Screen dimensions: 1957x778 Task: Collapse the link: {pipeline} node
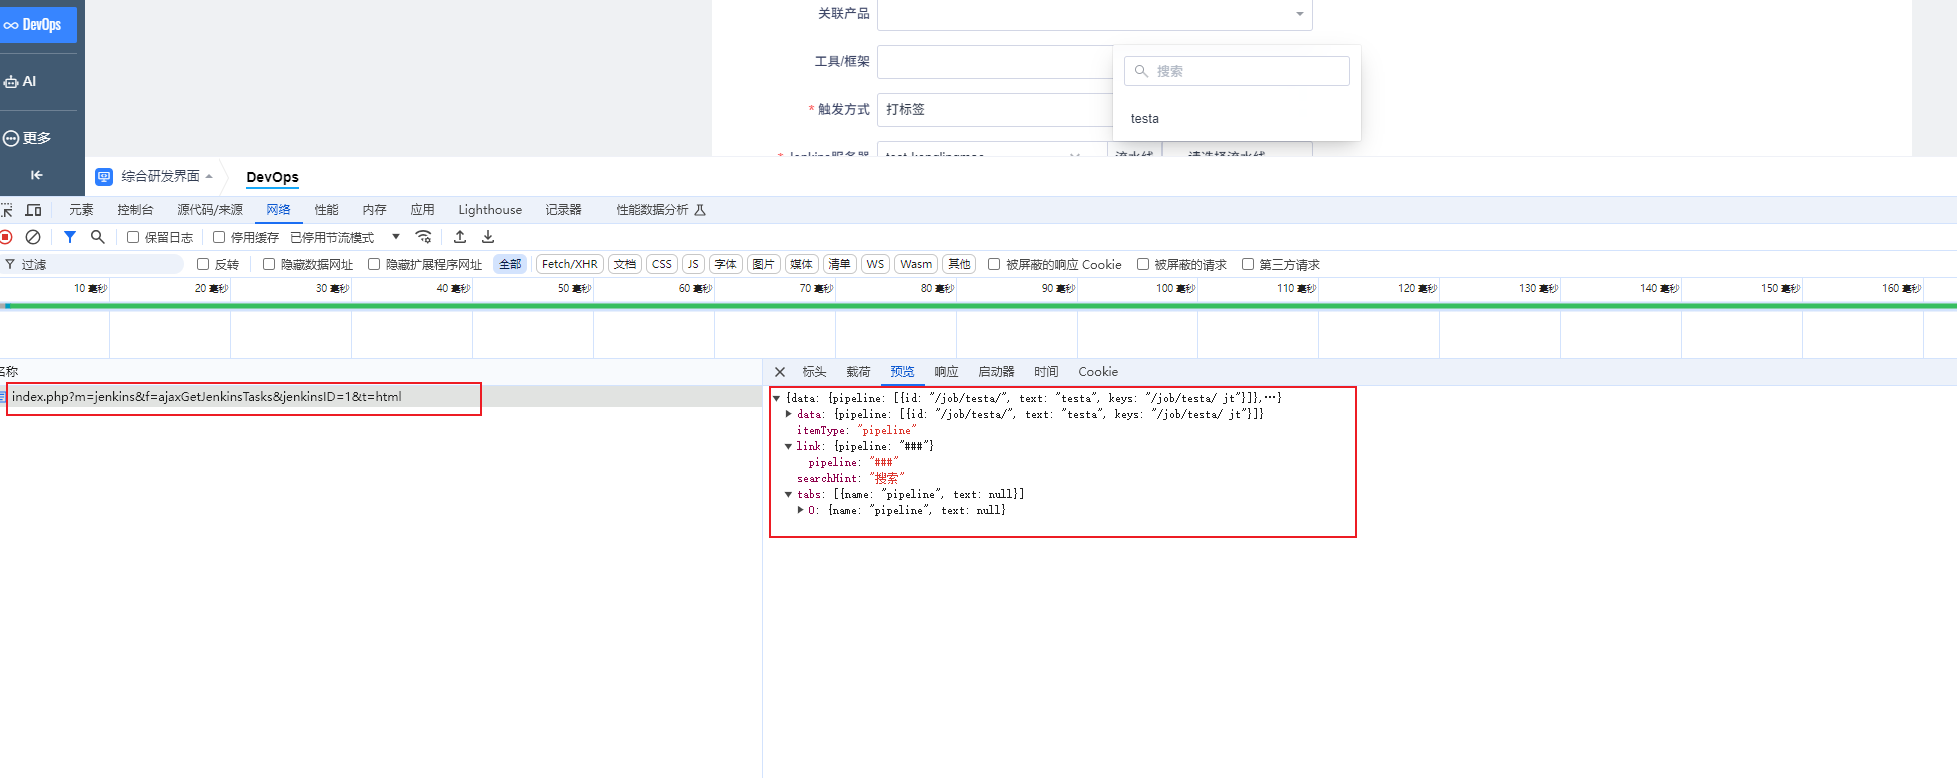(789, 446)
